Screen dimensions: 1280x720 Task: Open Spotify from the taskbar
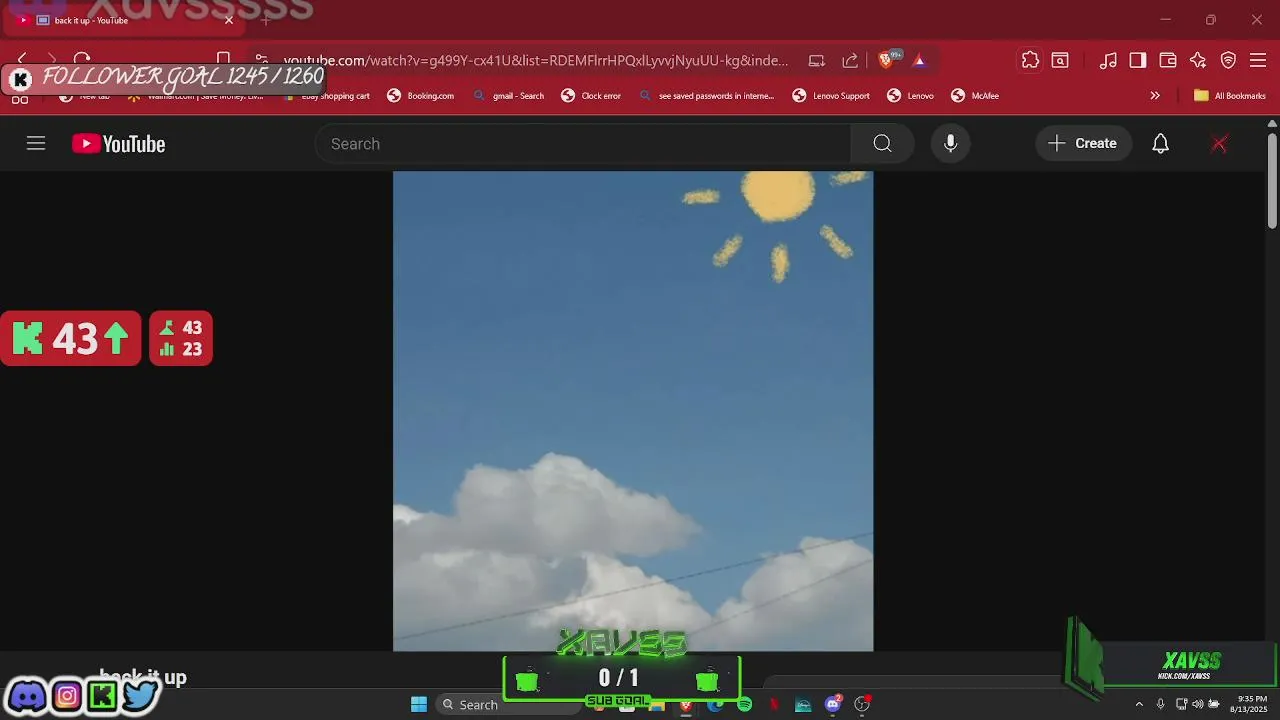click(x=744, y=704)
